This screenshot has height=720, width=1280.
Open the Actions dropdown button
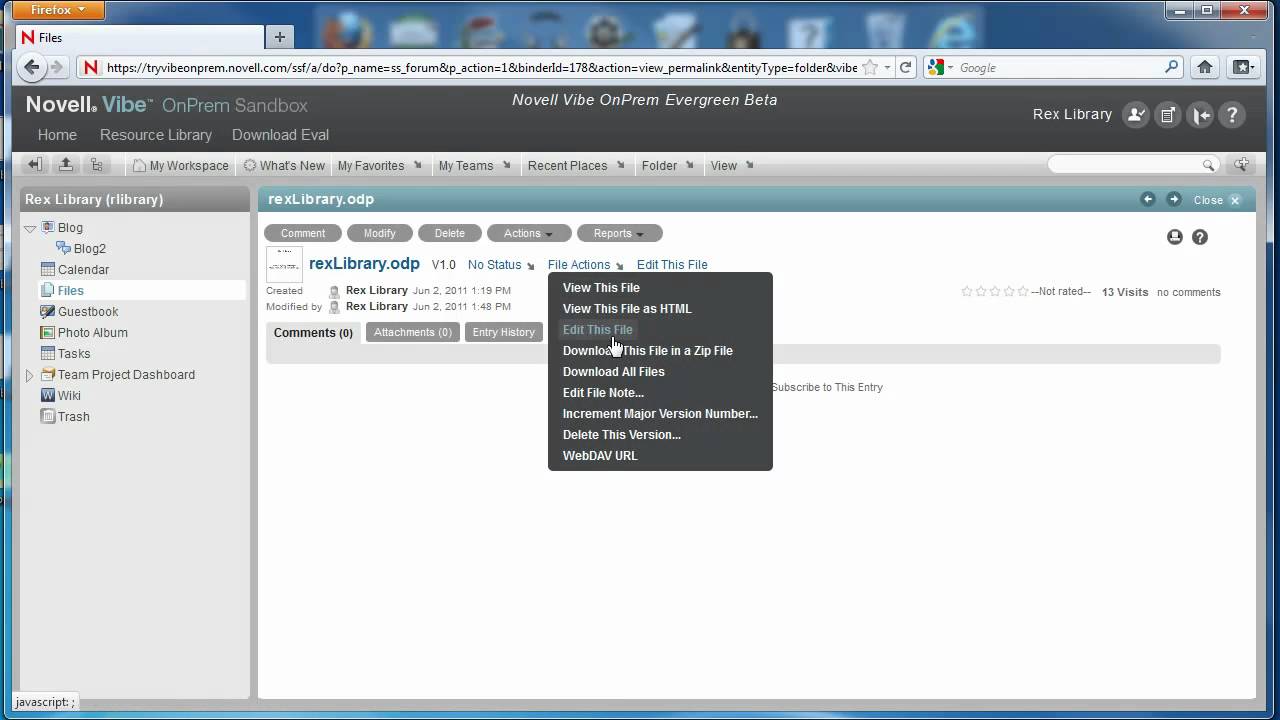click(529, 233)
